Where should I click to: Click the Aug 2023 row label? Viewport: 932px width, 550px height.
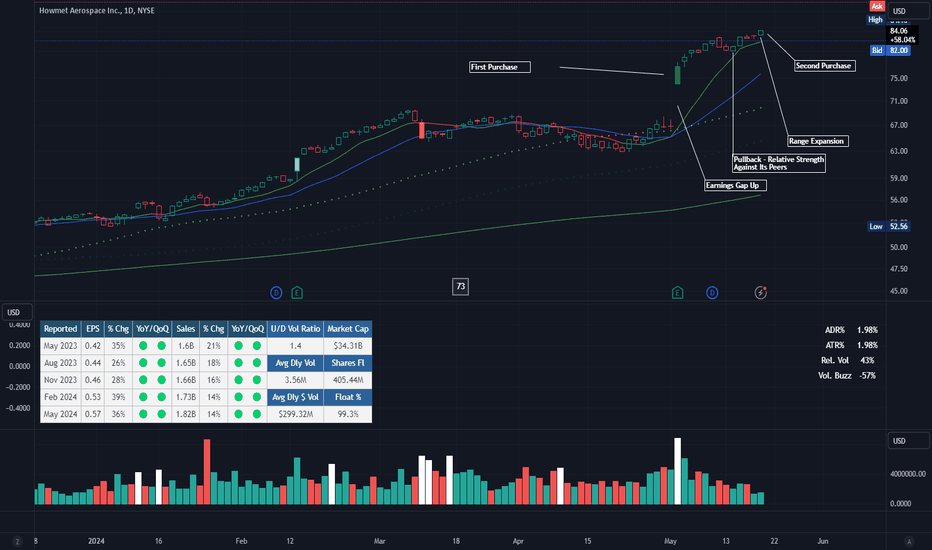coord(60,363)
